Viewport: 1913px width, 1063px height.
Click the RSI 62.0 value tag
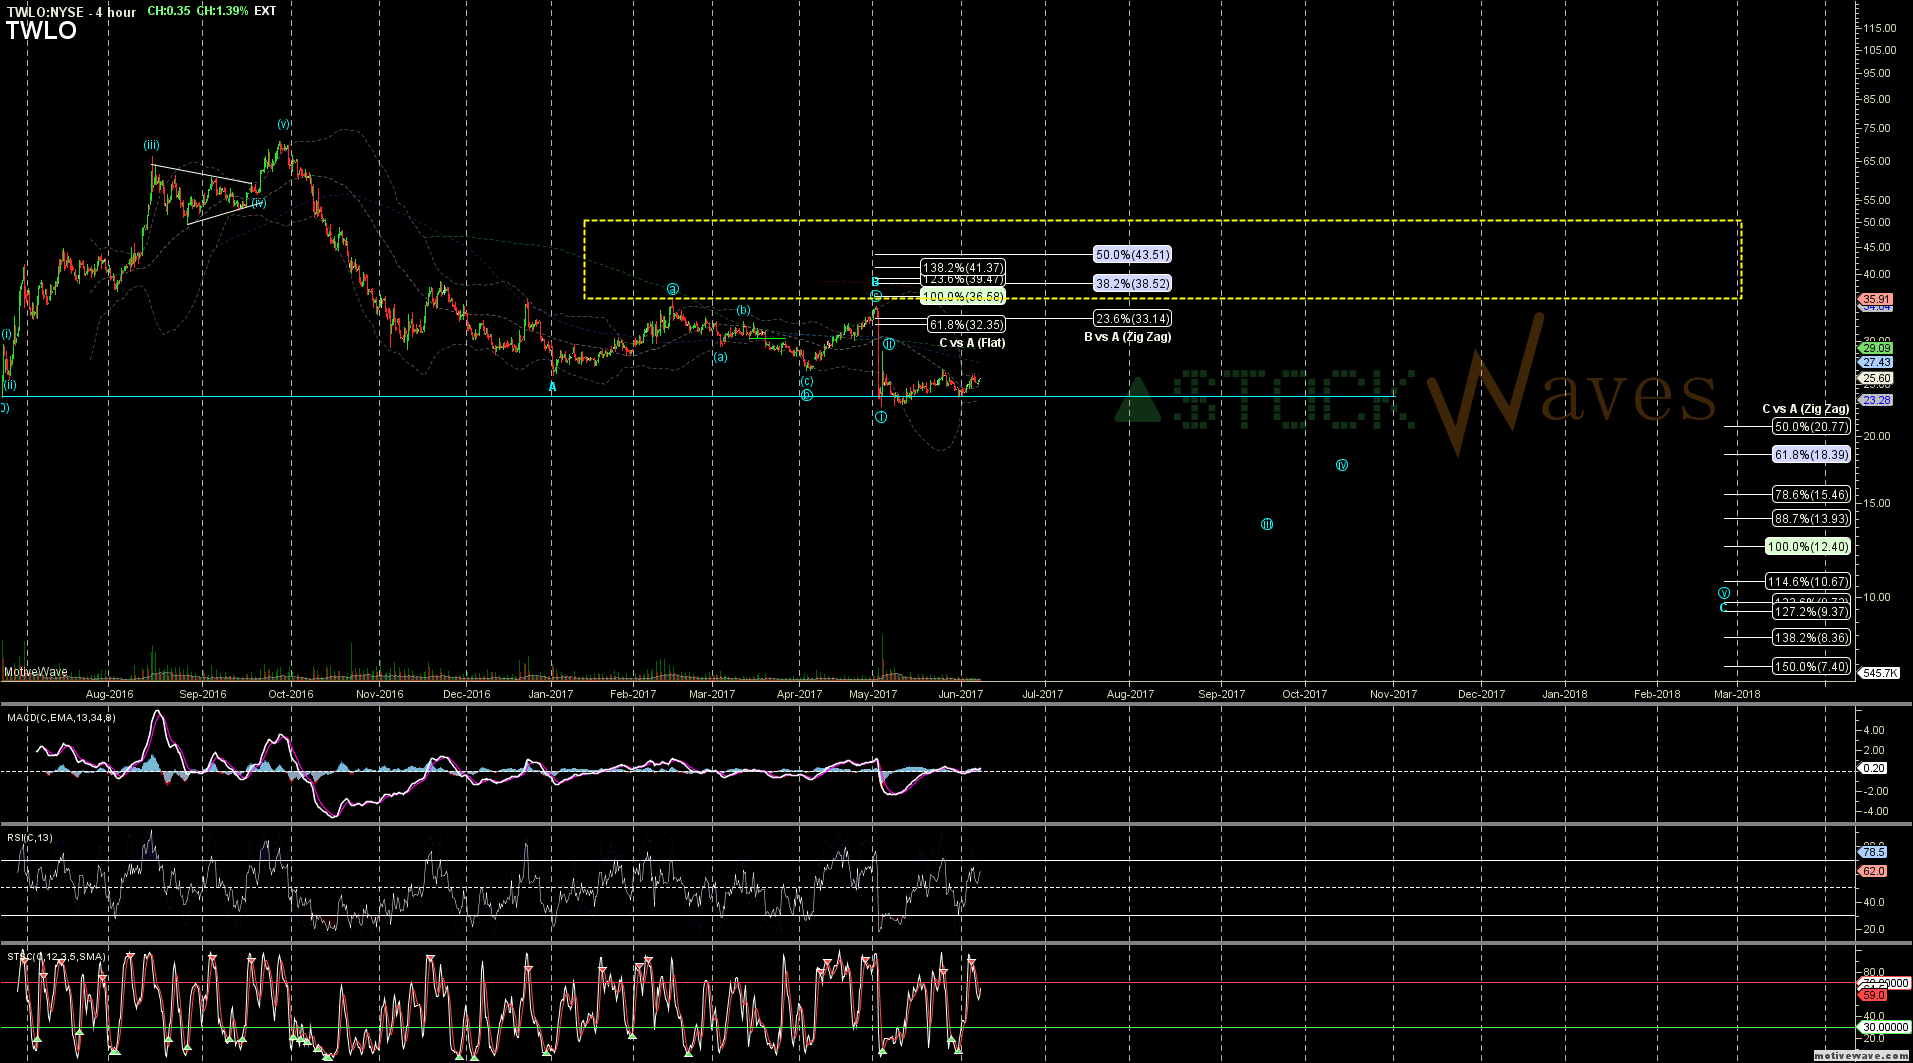click(1873, 871)
